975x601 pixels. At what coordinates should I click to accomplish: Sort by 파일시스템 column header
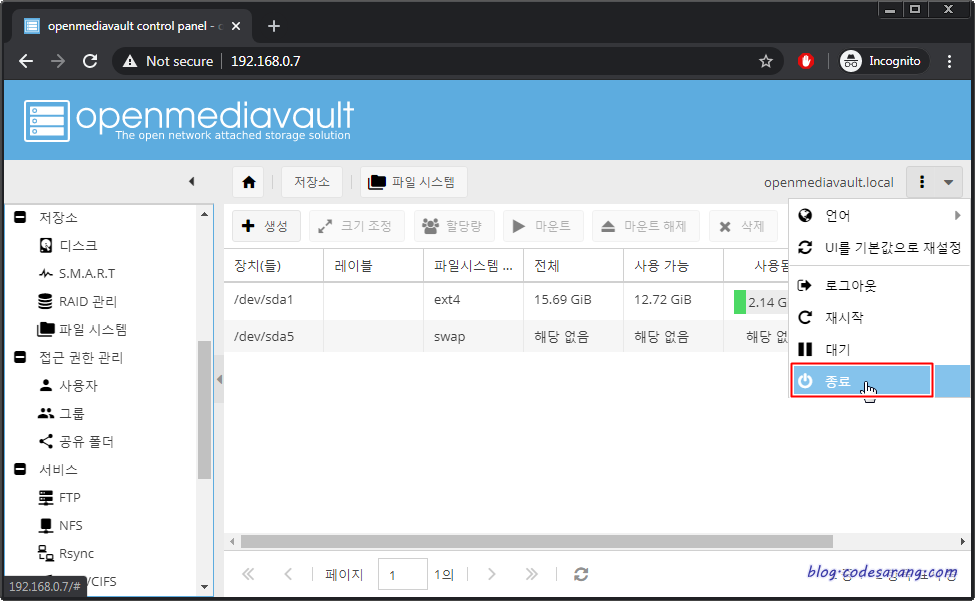pos(473,266)
